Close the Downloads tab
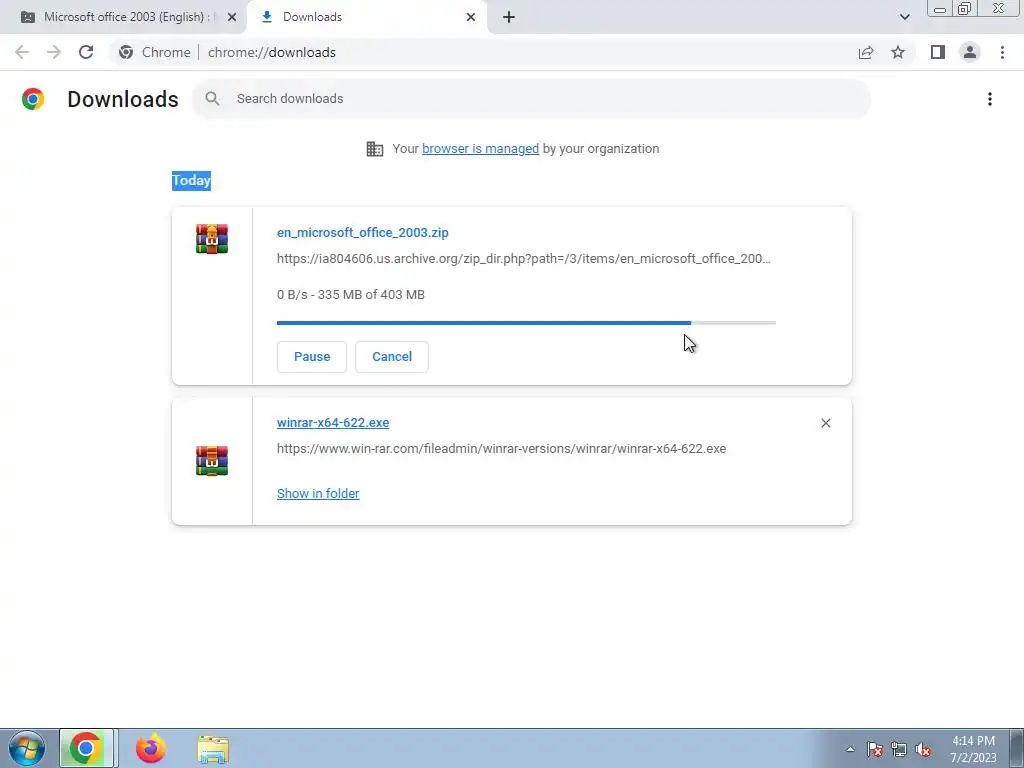This screenshot has width=1024, height=768. pyautogui.click(x=471, y=17)
